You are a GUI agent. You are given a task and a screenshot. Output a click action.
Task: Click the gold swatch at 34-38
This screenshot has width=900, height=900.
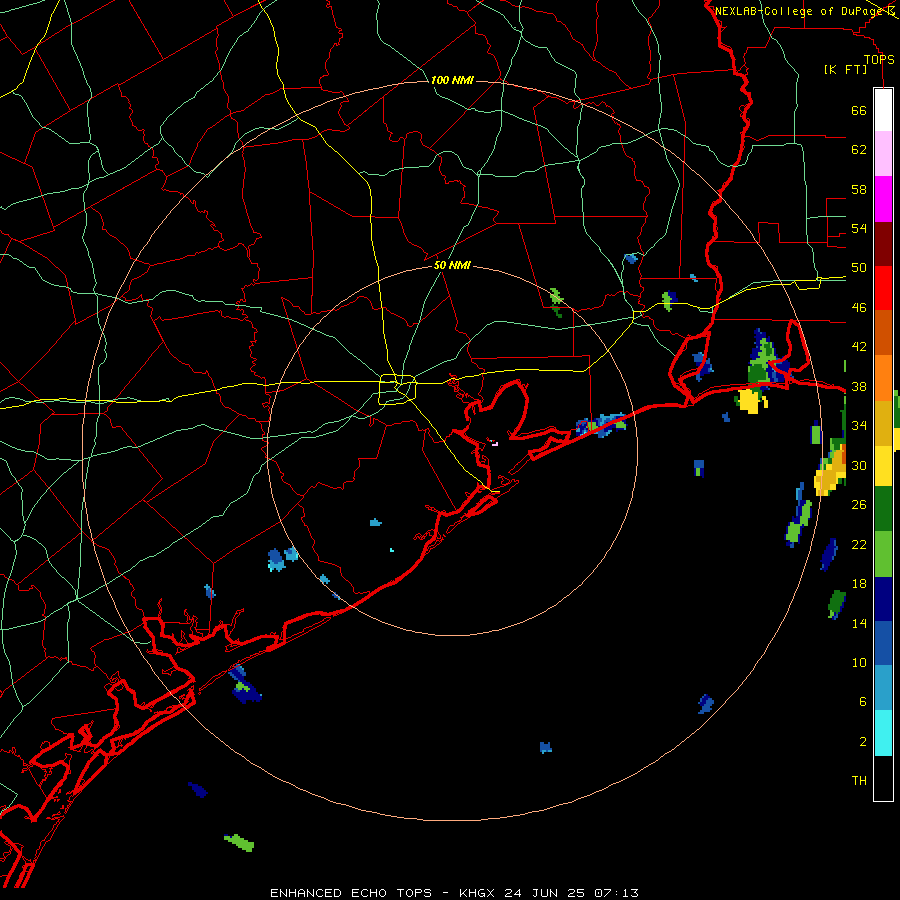883,423
